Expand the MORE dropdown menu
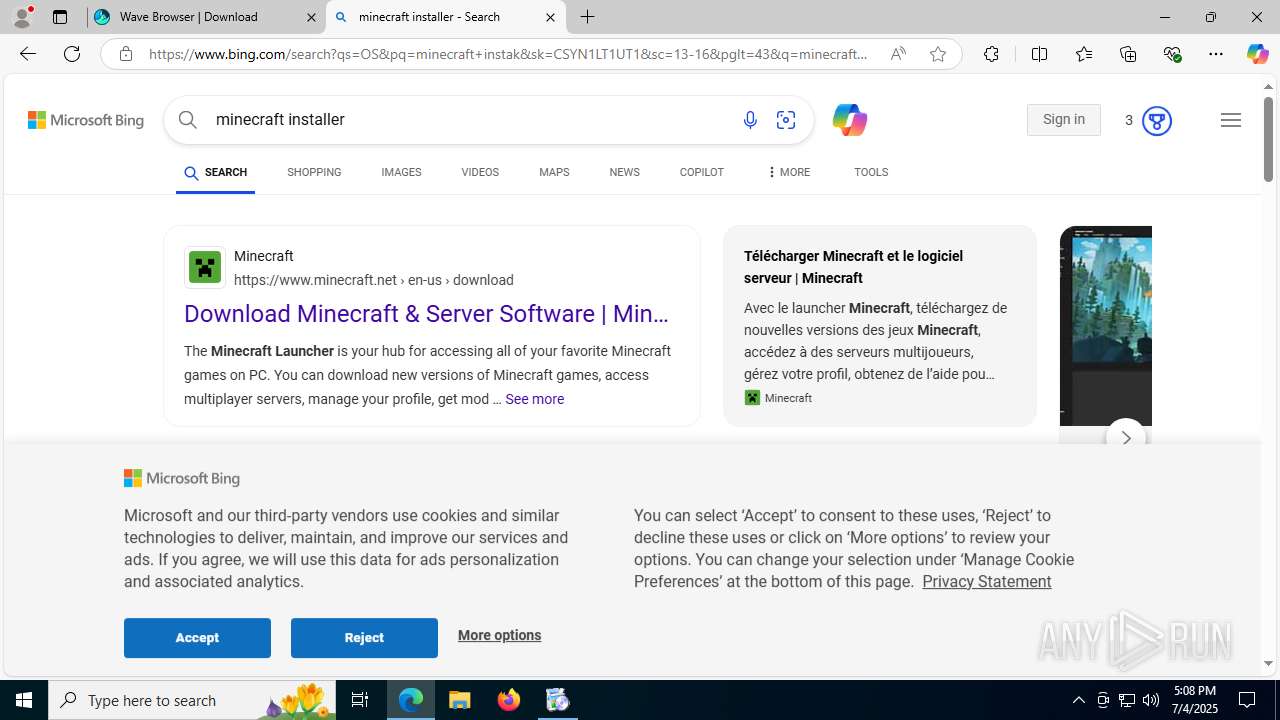This screenshot has height=720, width=1280. pyautogui.click(x=788, y=173)
